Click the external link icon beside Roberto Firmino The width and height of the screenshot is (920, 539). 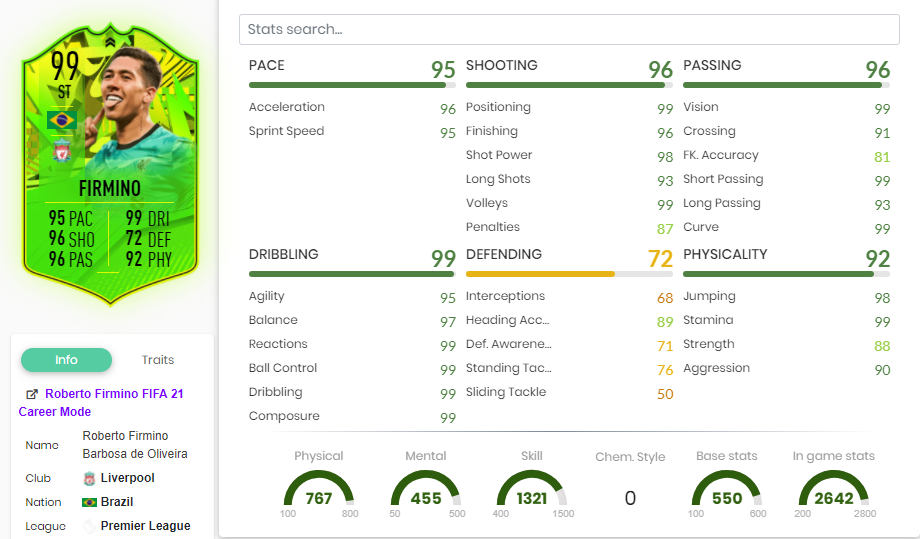click(32, 395)
